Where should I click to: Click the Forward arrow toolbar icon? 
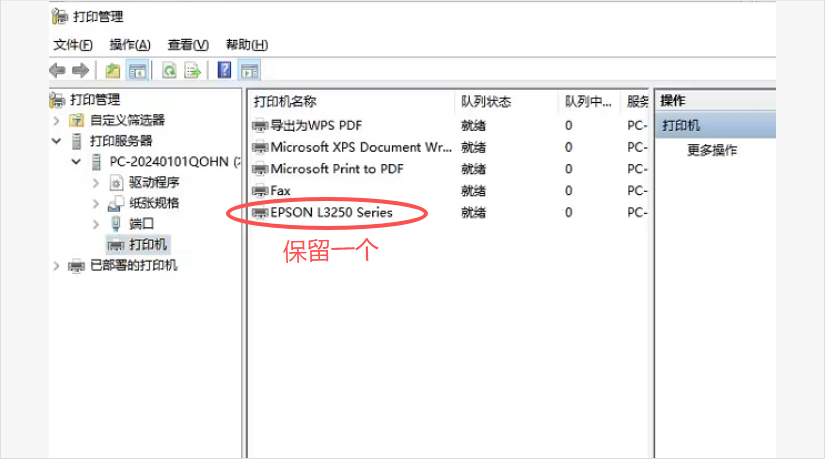pos(80,70)
